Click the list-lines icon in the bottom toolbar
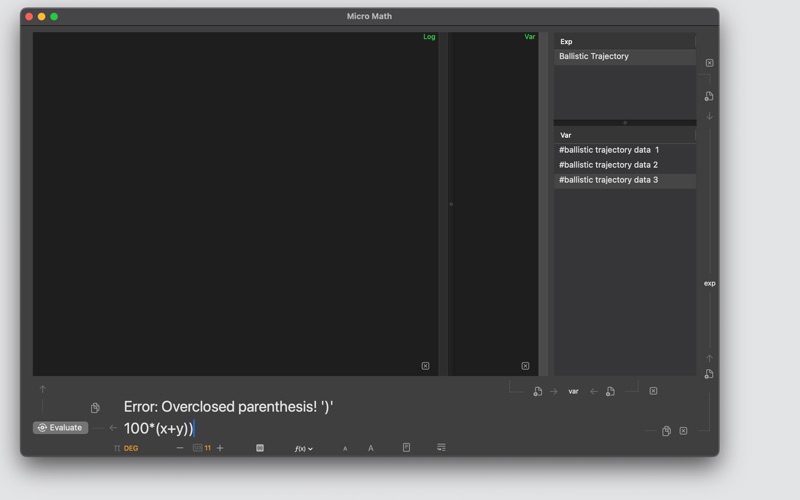Viewport: 800px width, 500px height. click(441, 447)
